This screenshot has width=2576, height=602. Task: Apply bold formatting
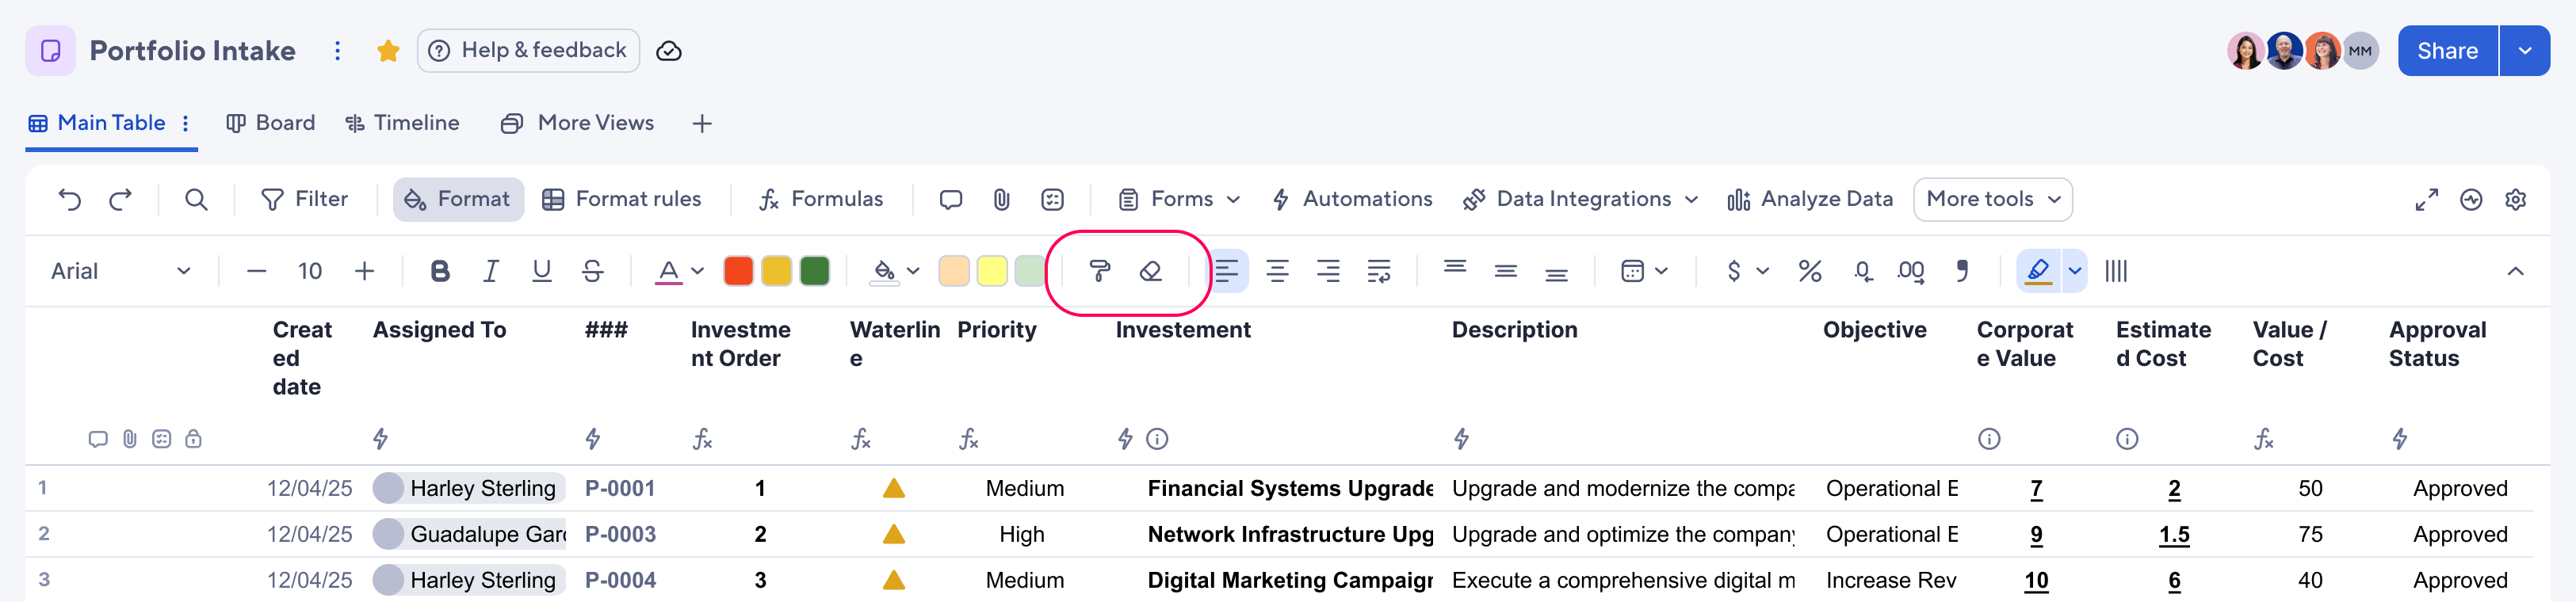tap(440, 270)
